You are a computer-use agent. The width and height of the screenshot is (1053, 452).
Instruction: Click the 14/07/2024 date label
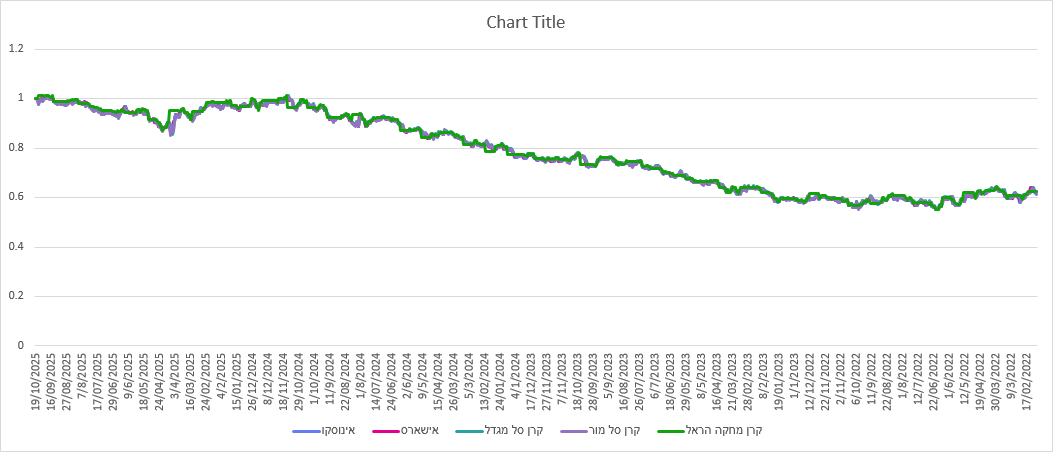tap(377, 381)
